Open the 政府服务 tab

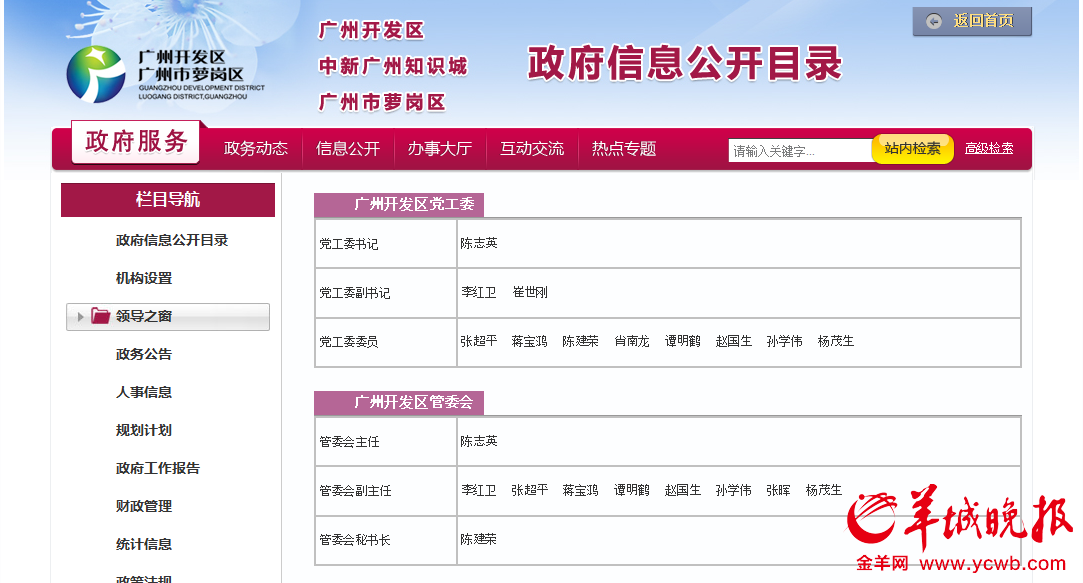click(137, 142)
